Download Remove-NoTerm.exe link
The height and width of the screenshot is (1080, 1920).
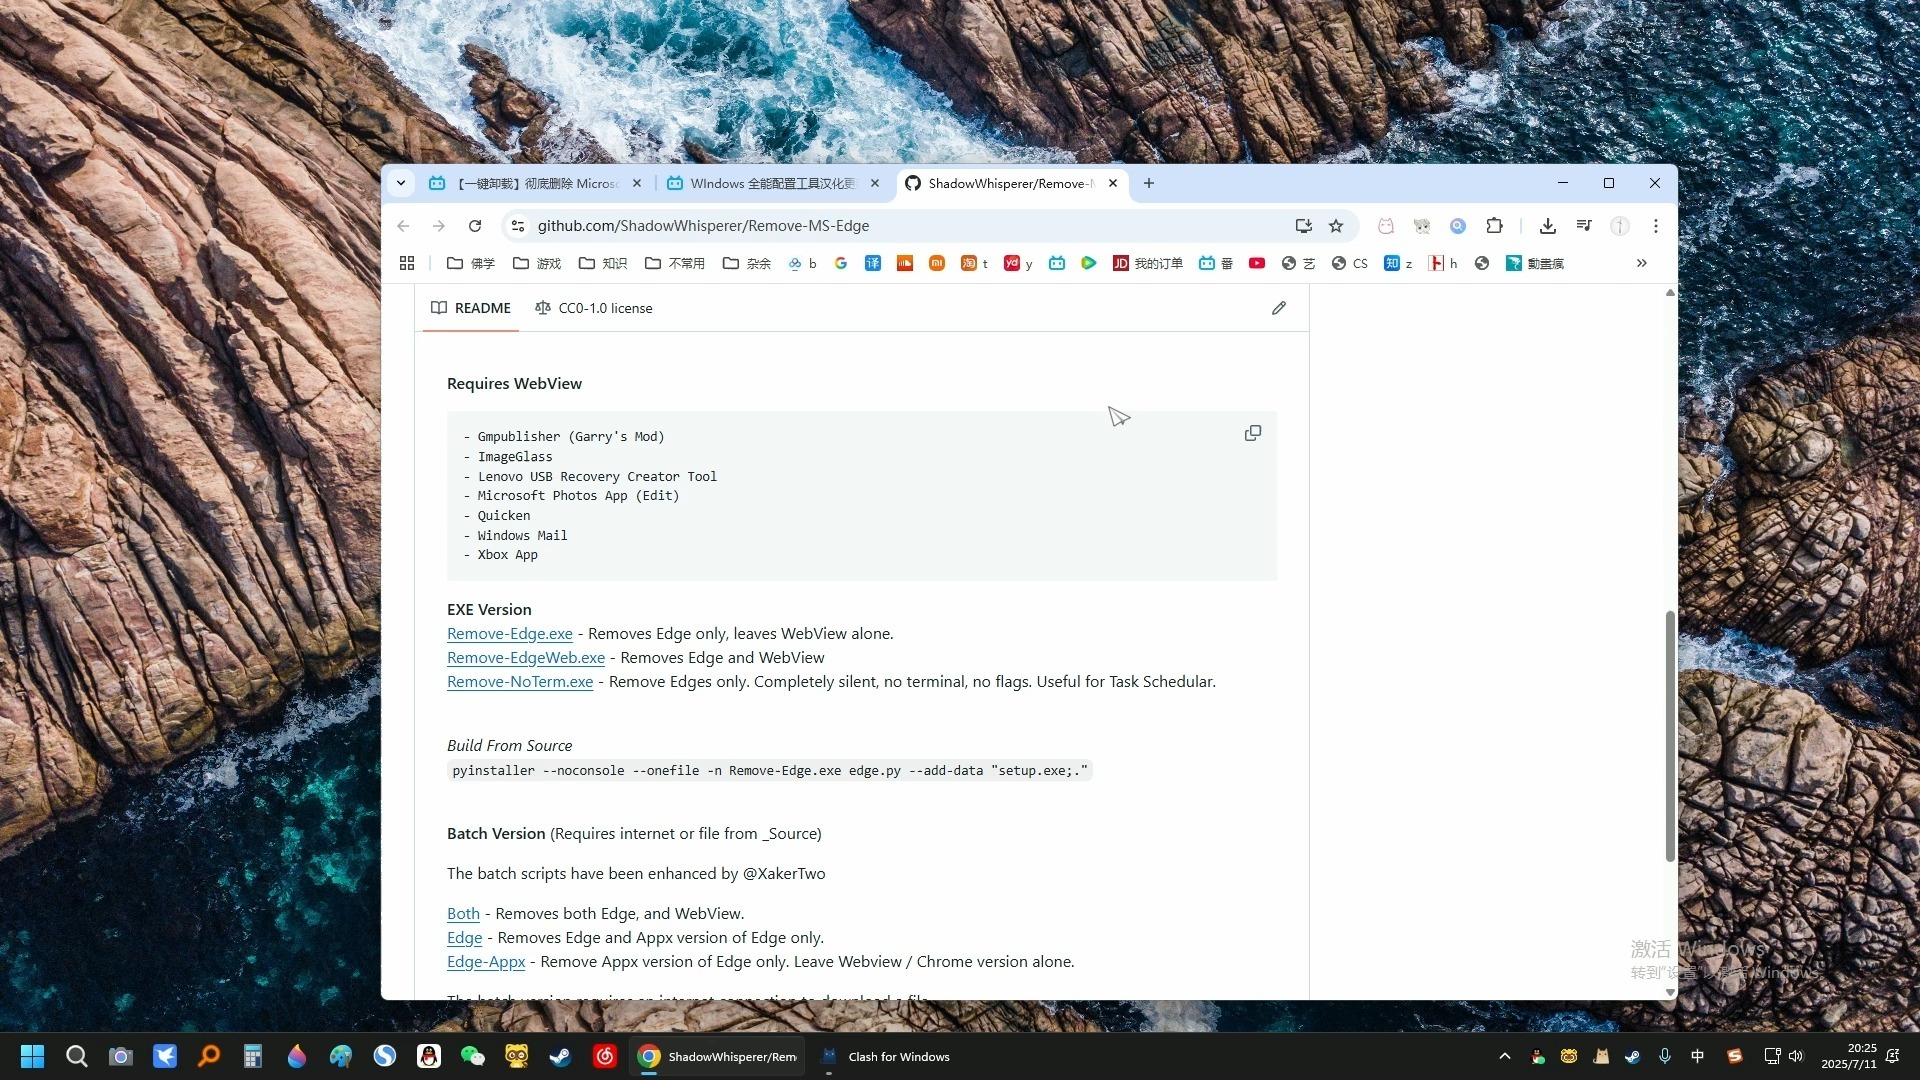[x=520, y=682]
